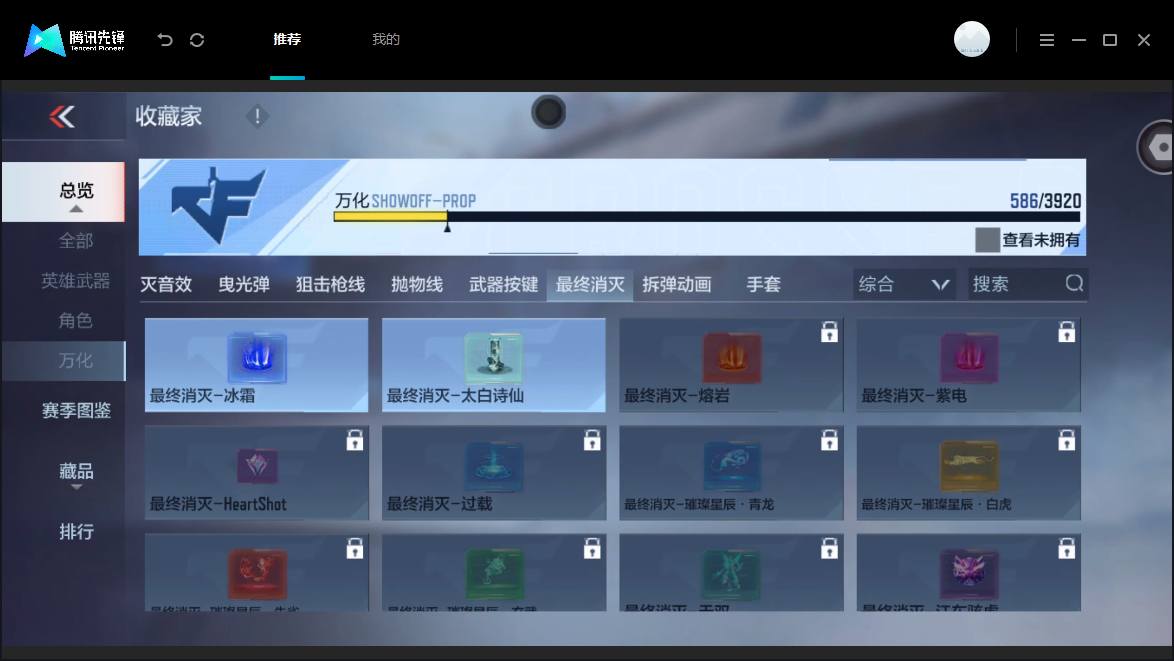Open 角色 in the sidebar
Image resolution: width=1174 pixels, height=661 pixels.
76,320
